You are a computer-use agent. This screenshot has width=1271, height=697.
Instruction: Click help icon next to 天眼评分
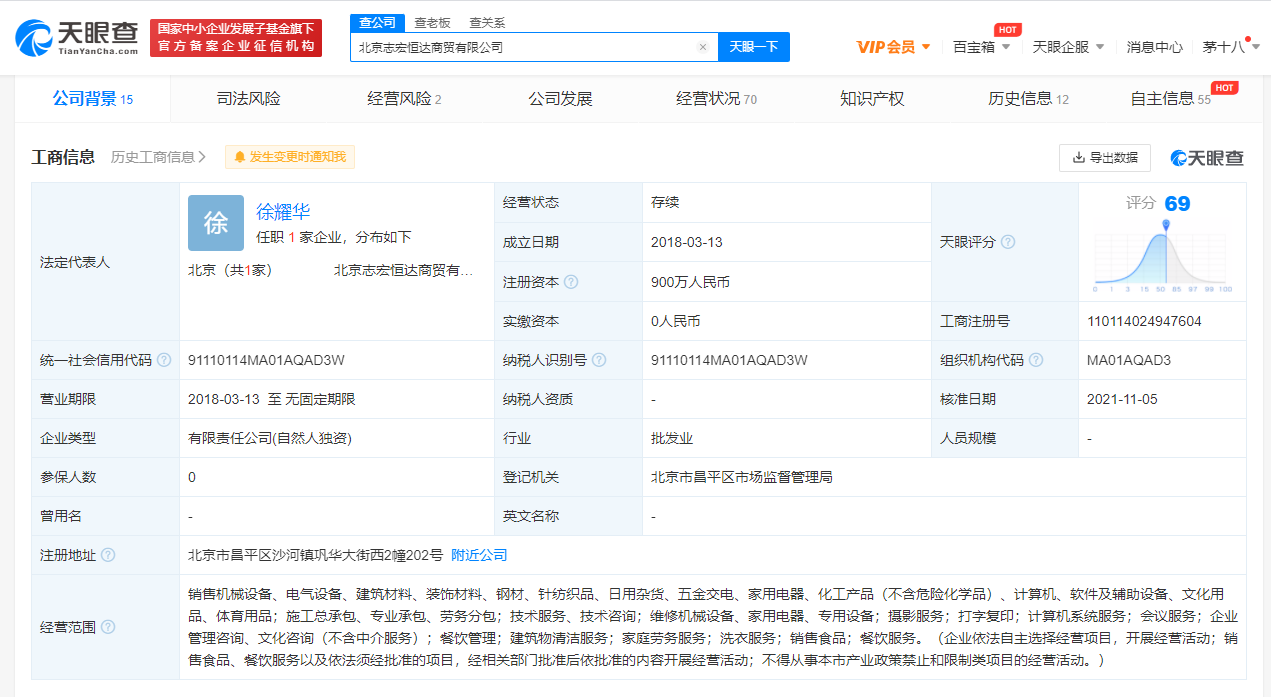[x=1008, y=242]
